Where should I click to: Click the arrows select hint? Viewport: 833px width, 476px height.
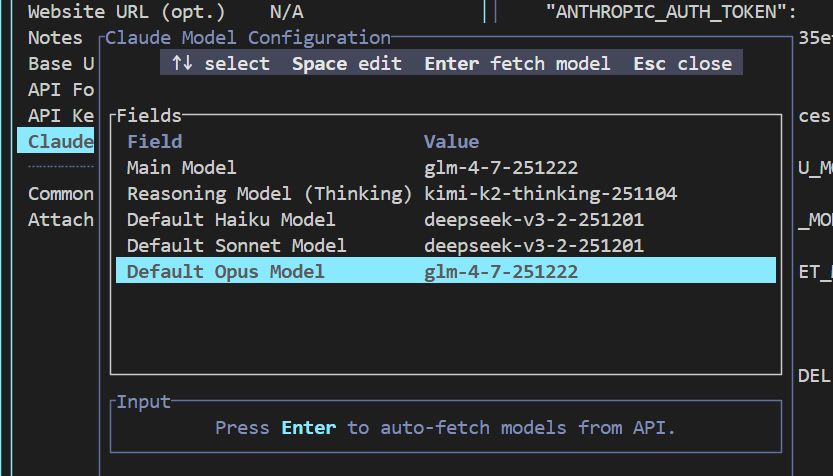(220, 64)
